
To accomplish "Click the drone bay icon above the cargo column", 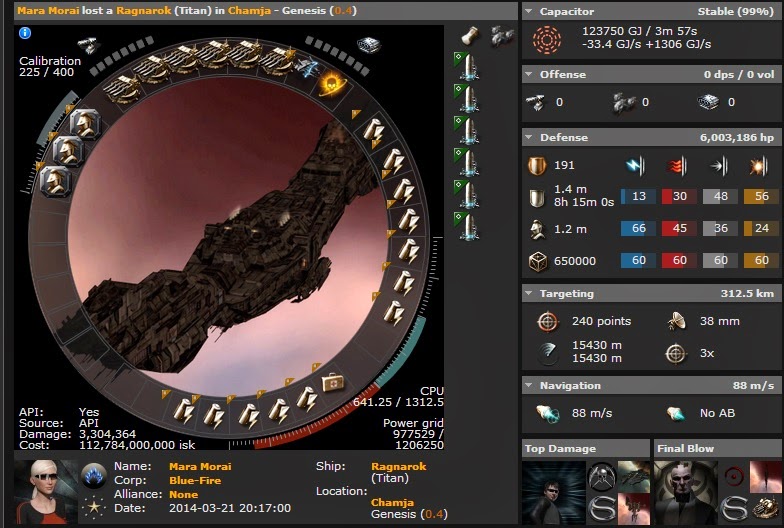I will point(502,35).
